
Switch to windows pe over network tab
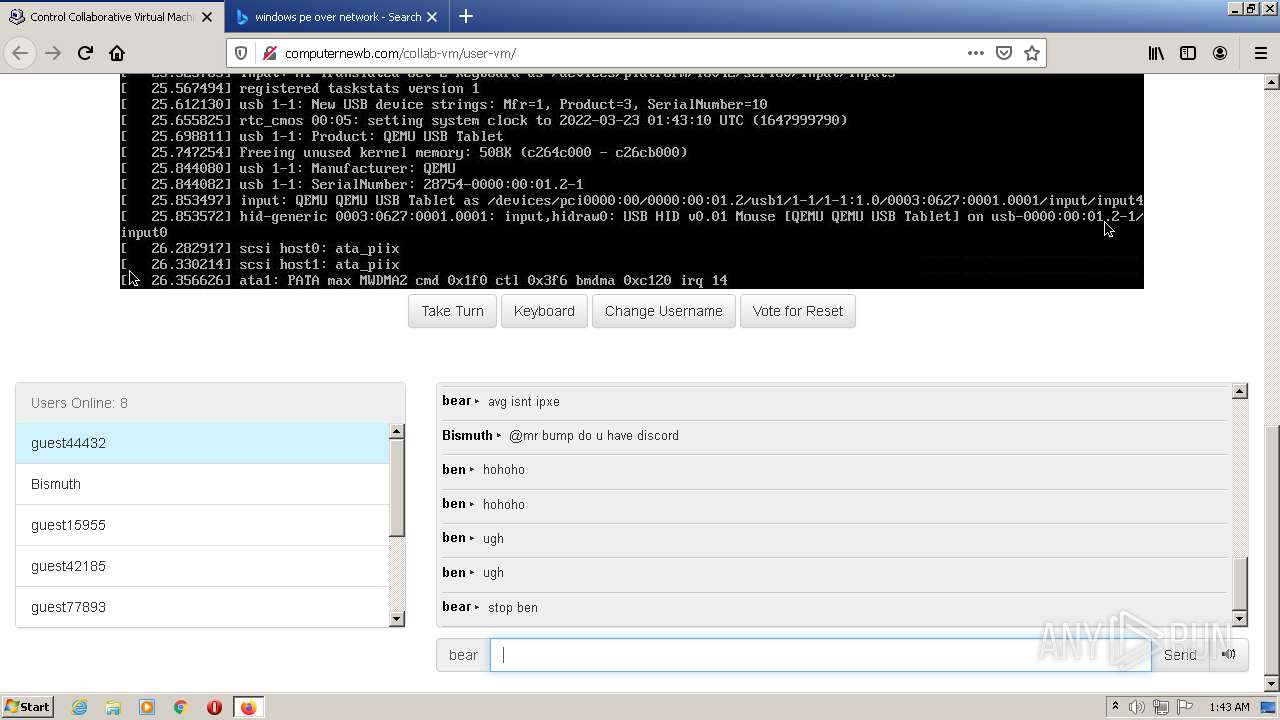[337, 17]
